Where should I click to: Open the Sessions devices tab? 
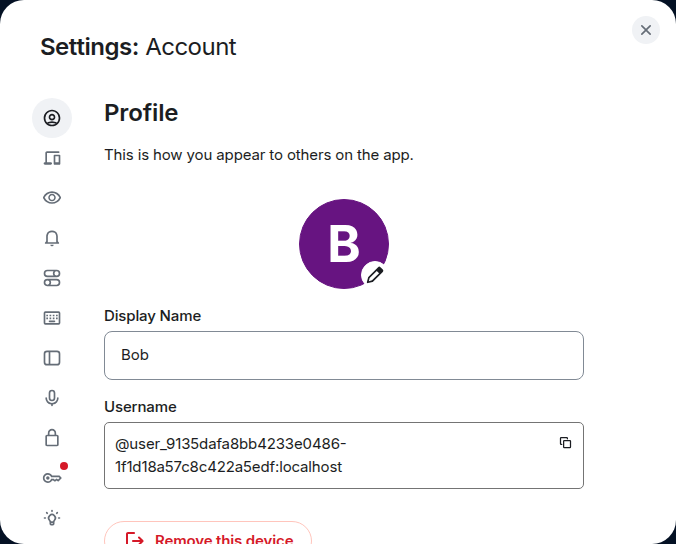click(x=52, y=158)
